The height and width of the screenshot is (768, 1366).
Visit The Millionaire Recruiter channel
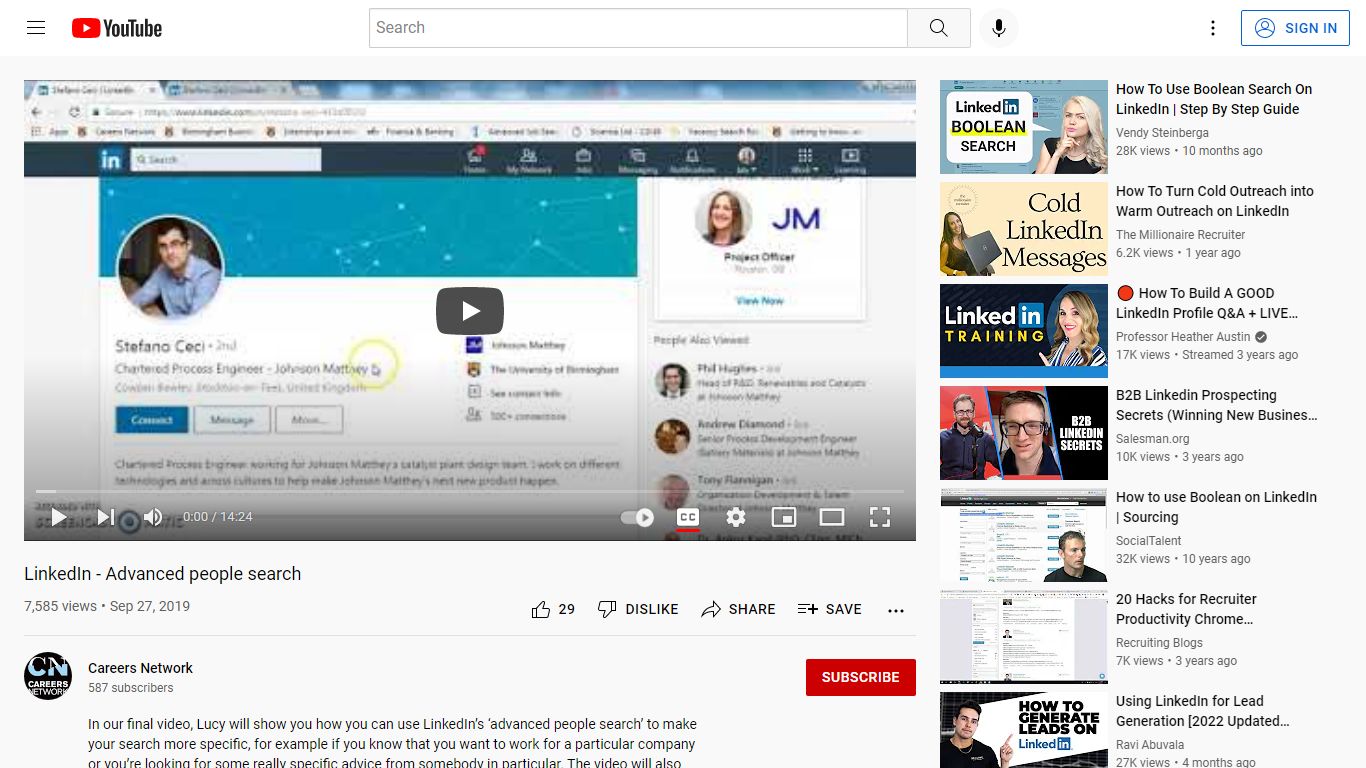1181,235
